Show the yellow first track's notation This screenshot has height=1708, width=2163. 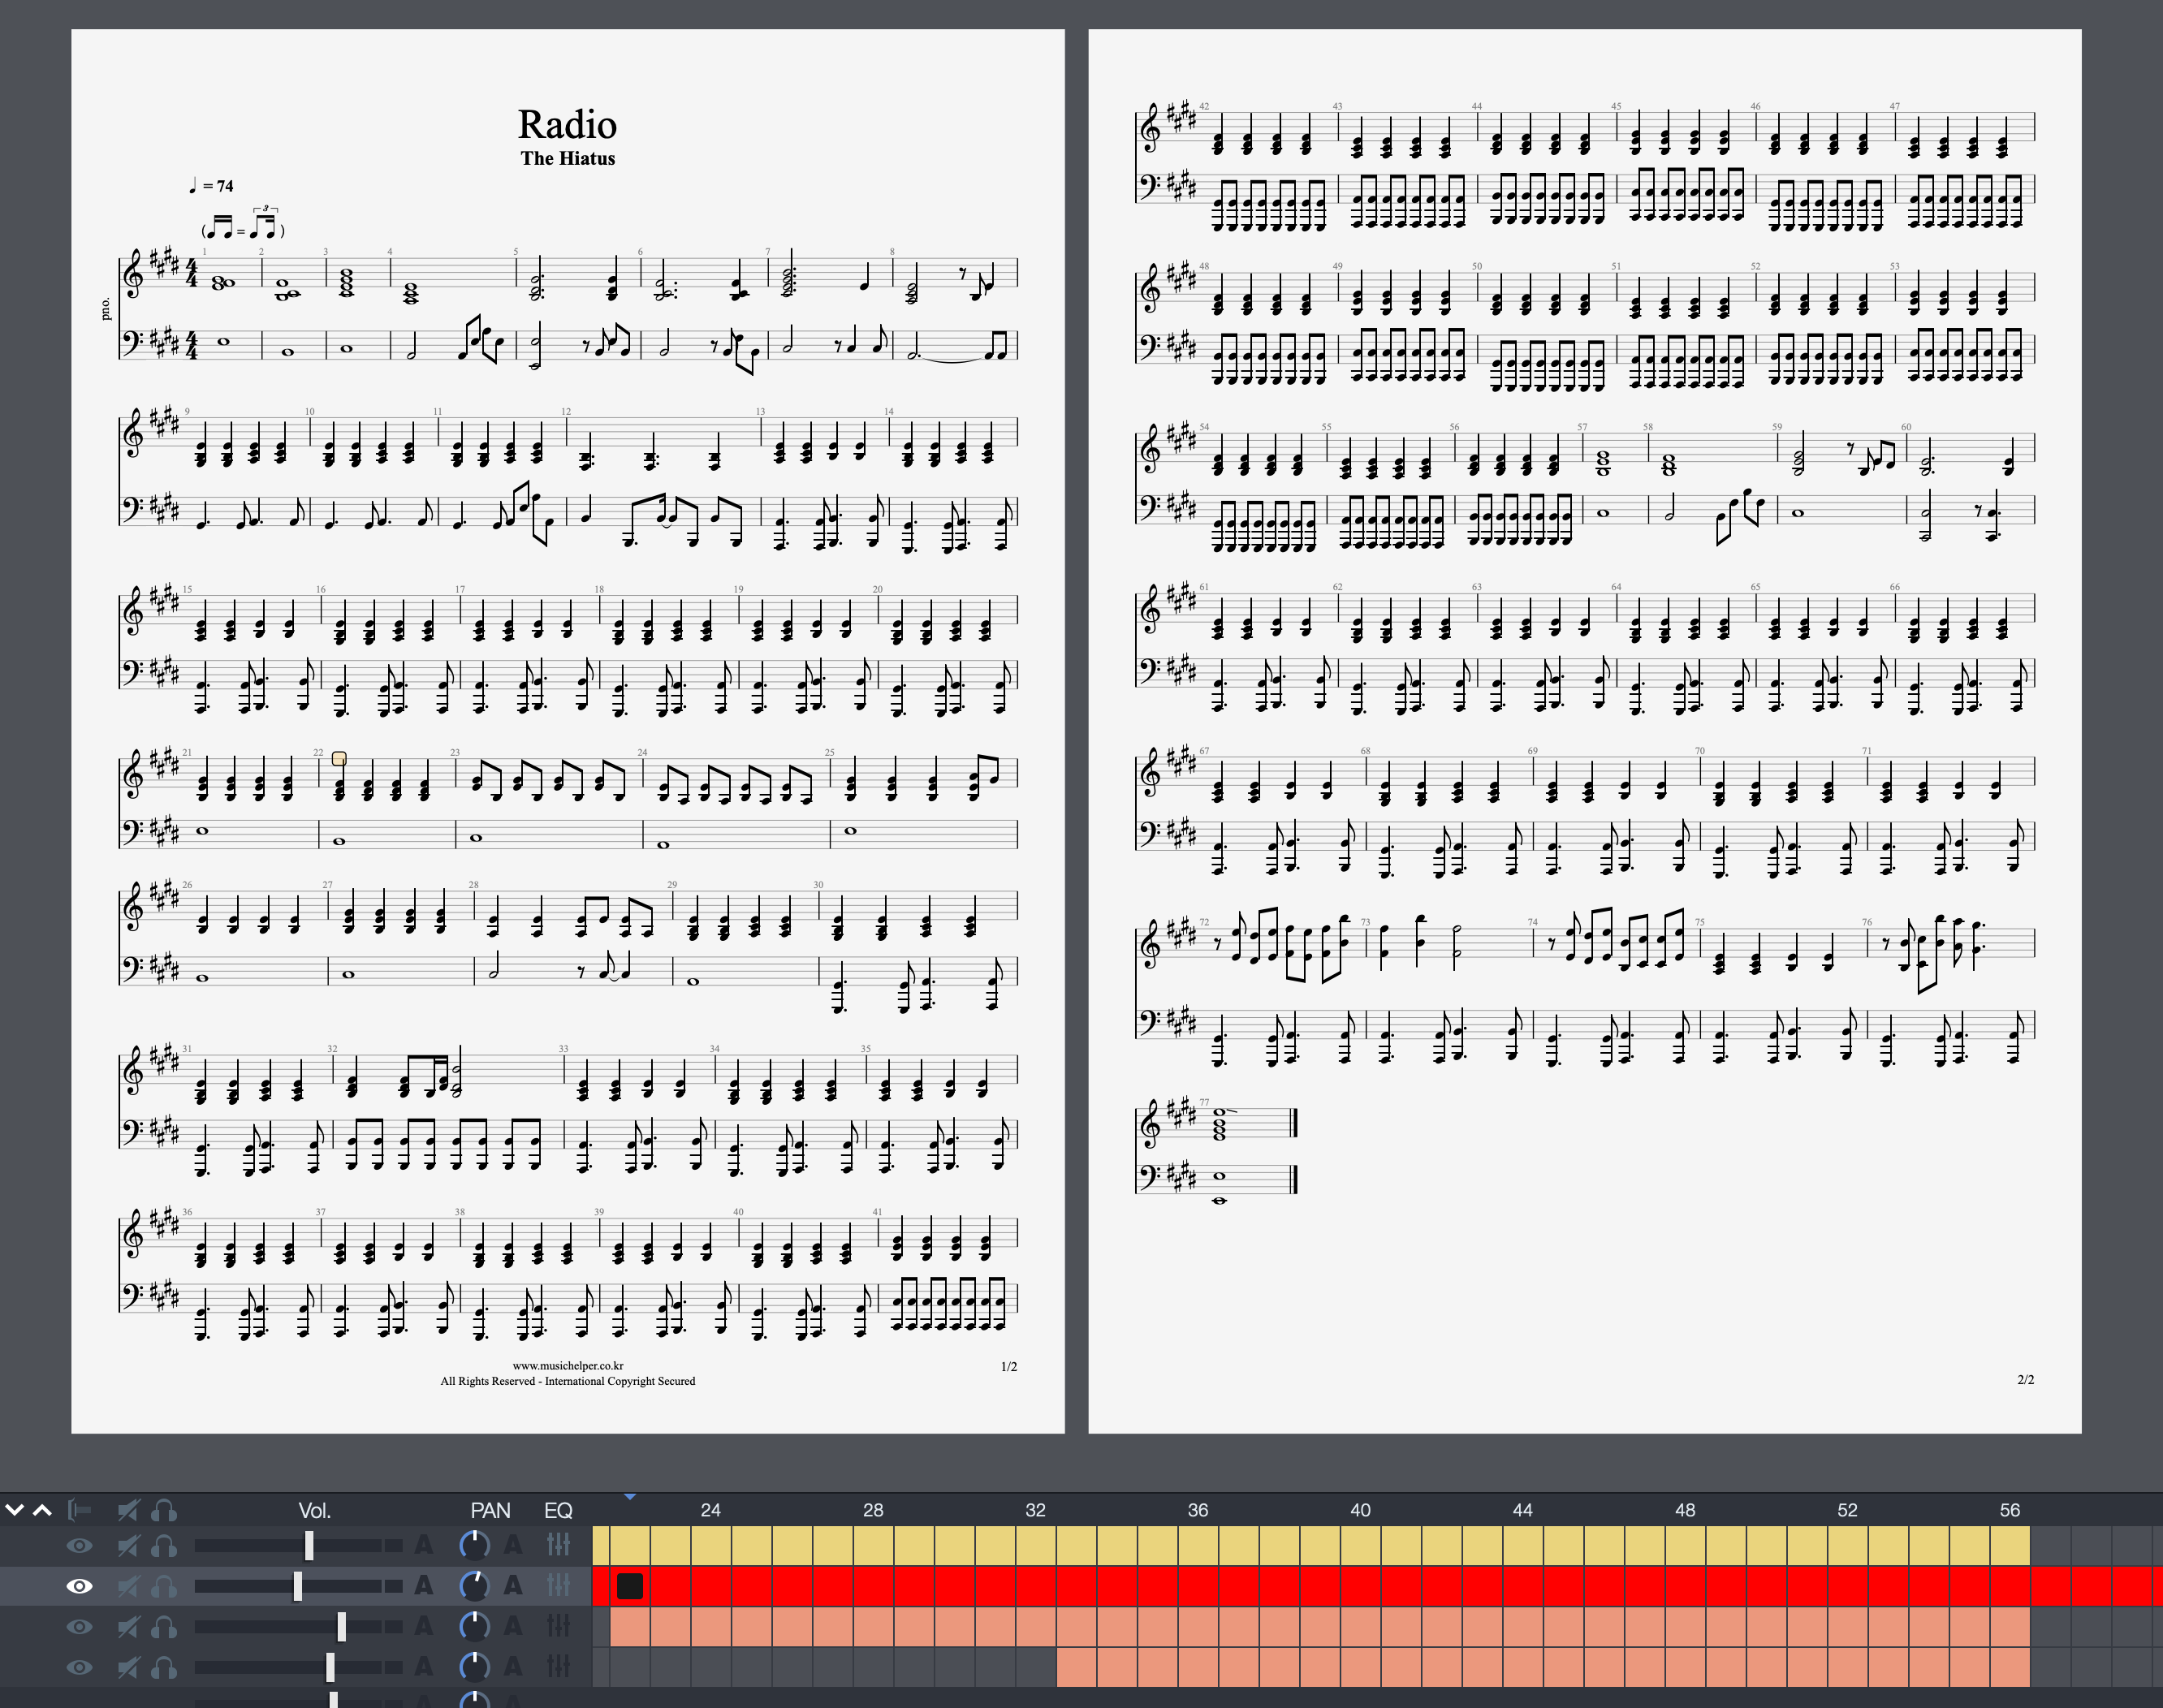tap(79, 1546)
